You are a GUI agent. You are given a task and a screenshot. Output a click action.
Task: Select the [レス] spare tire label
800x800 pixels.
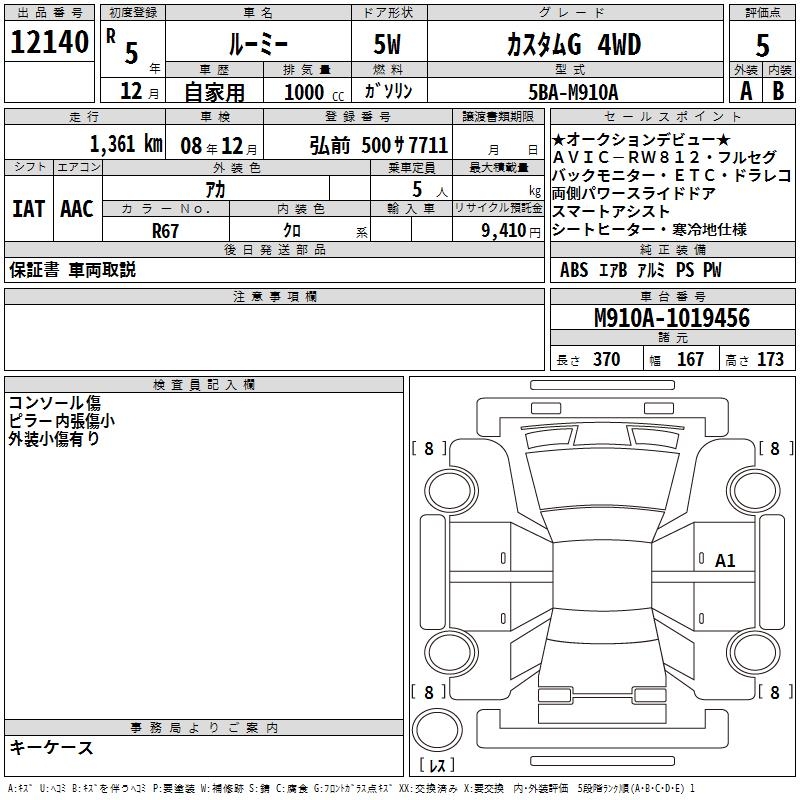(437, 765)
